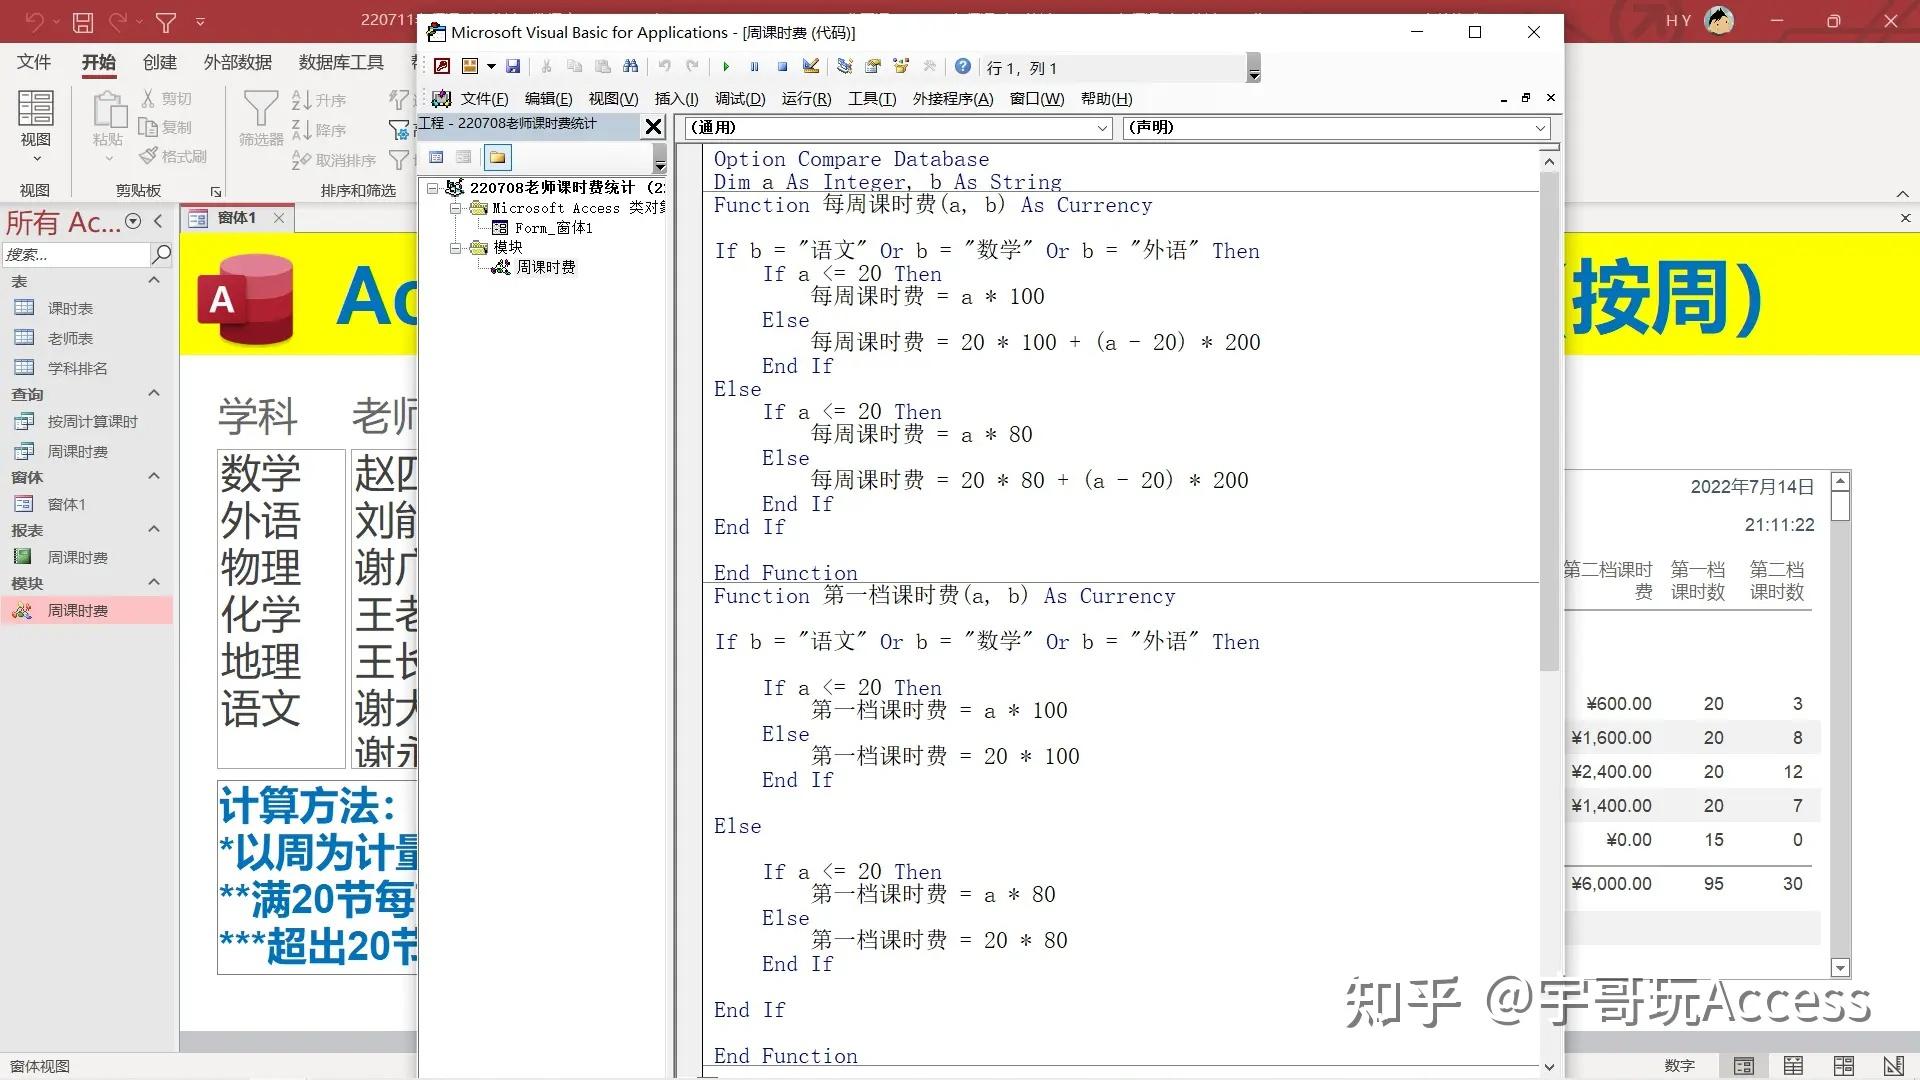
Task: Open the 周课时费 report in sidebar
Action: [x=80, y=557]
